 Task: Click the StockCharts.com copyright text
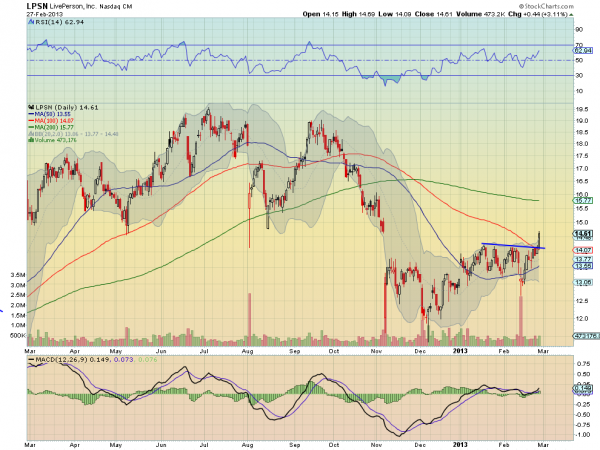point(546,6)
